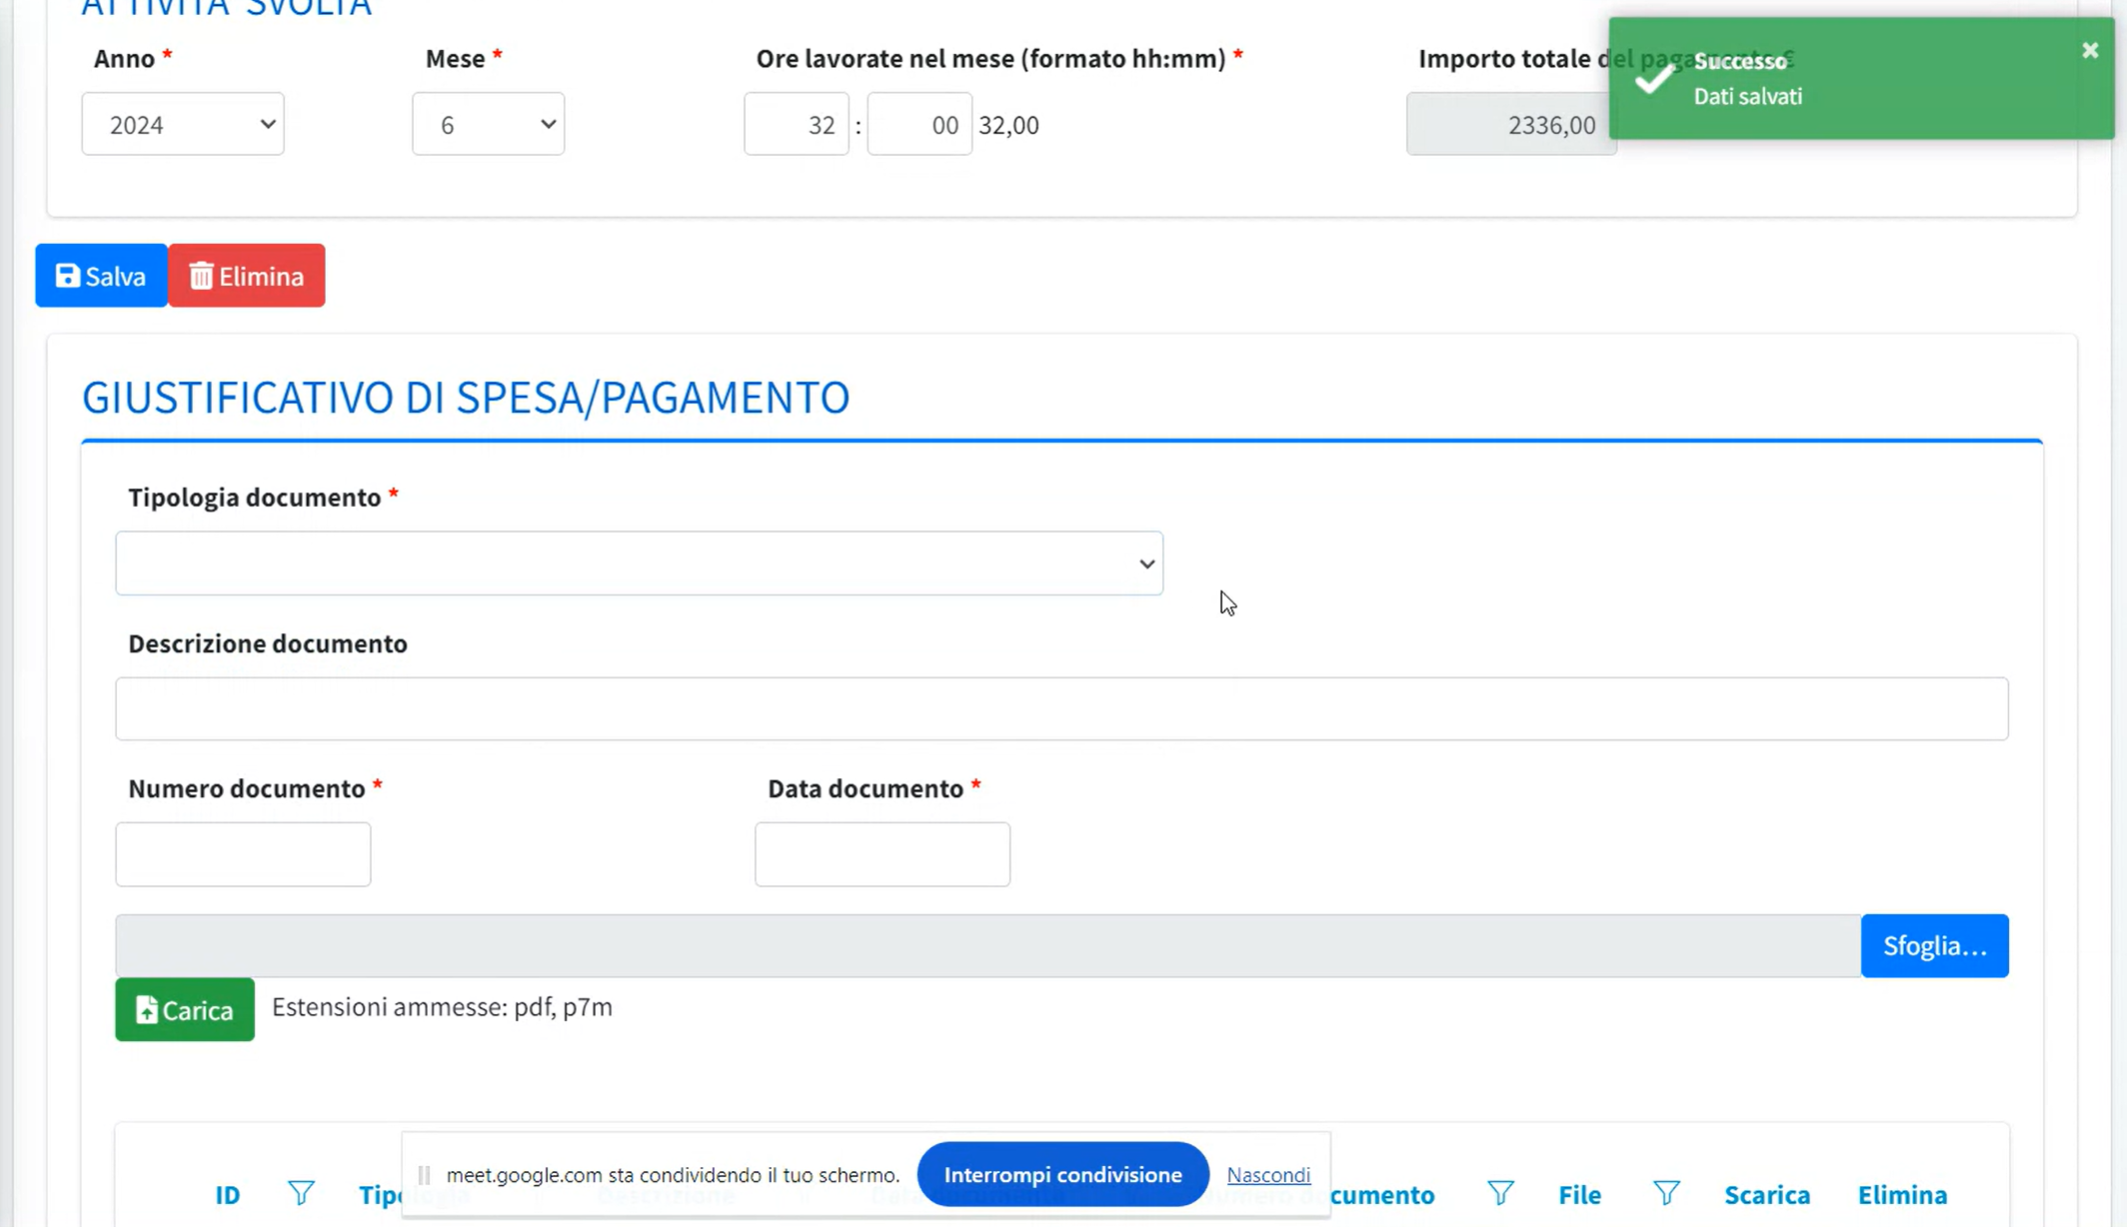This screenshot has width=2127, height=1227.
Task: Click the hours field showing 32
Action: tap(796, 124)
